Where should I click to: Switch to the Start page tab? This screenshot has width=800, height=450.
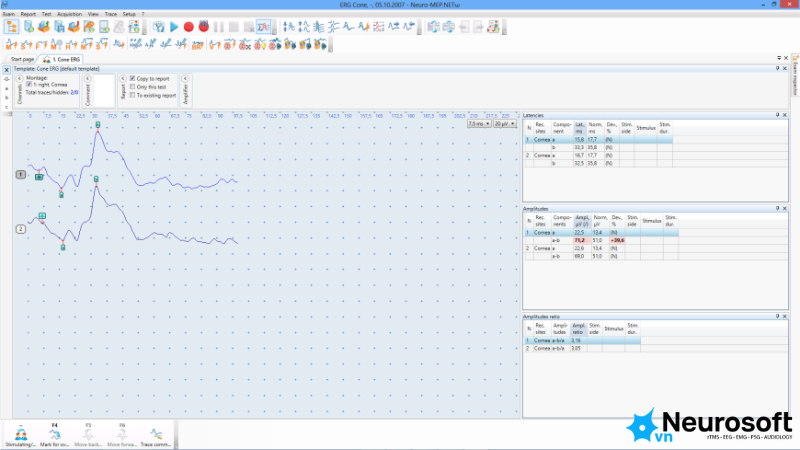click(22, 59)
